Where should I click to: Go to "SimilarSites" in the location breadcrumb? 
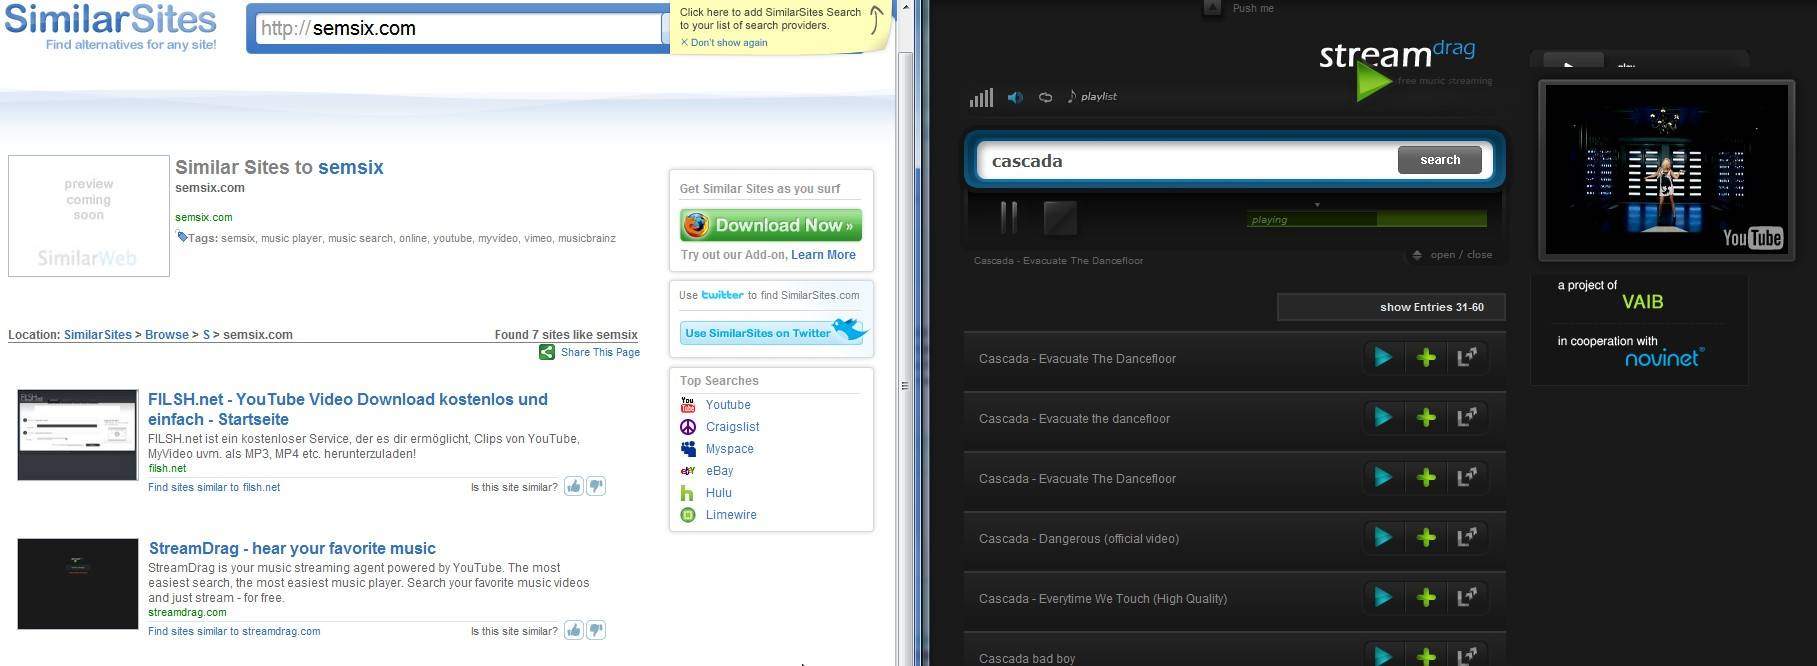click(x=98, y=335)
